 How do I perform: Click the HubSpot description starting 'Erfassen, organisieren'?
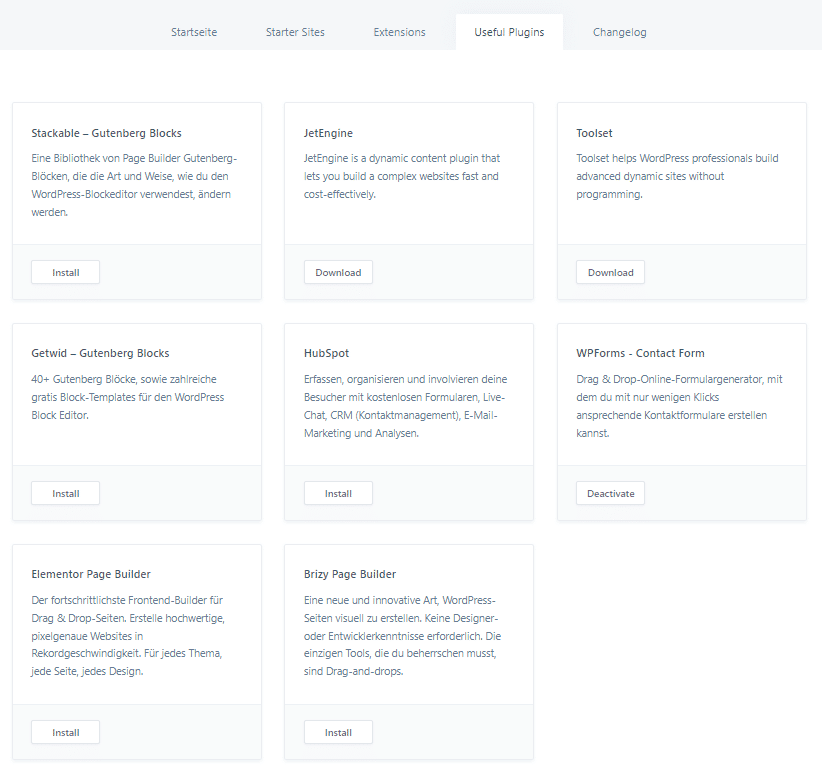pyautogui.click(x=405, y=406)
